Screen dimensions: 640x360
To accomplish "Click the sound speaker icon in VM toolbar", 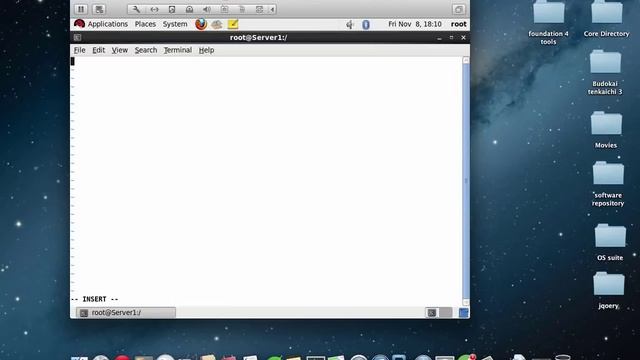I will coord(207,9).
